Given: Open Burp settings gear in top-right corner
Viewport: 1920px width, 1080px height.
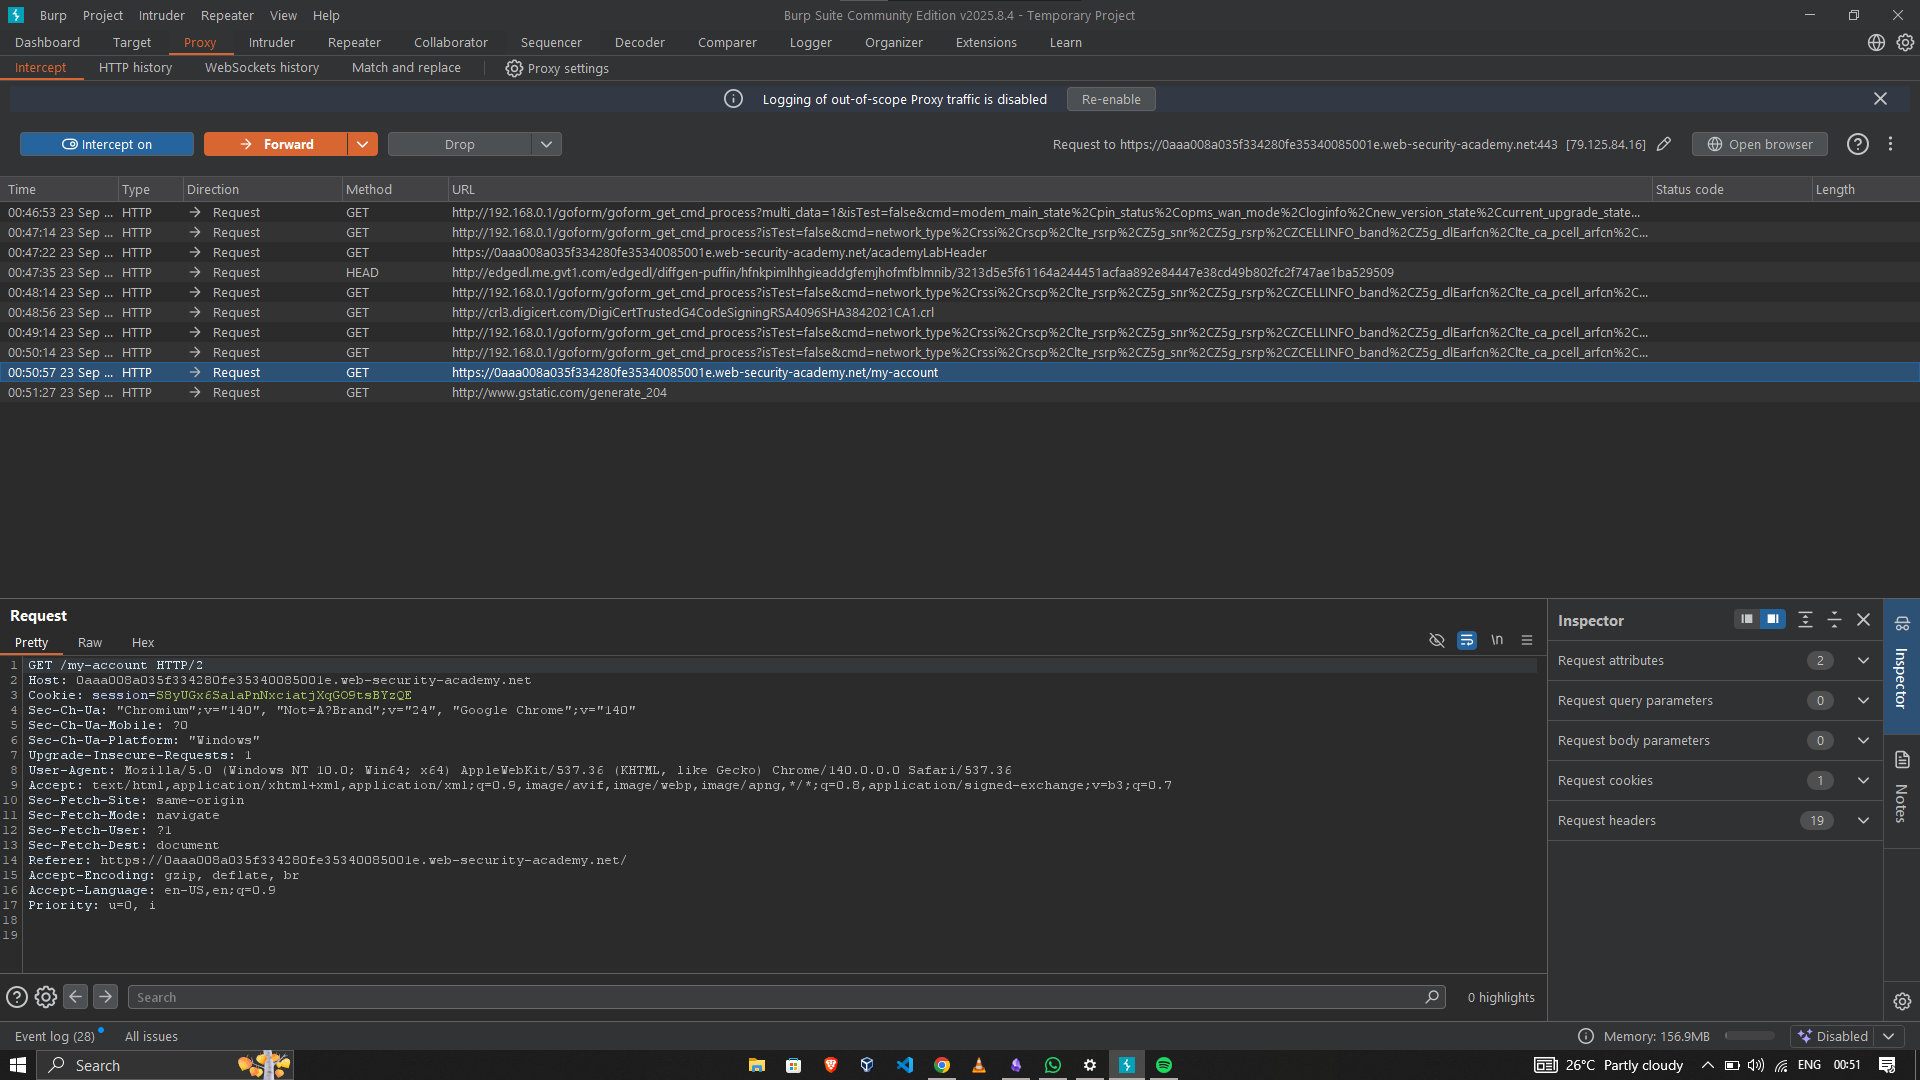Looking at the screenshot, I should pyautogui.click(x=1905, y=42).
